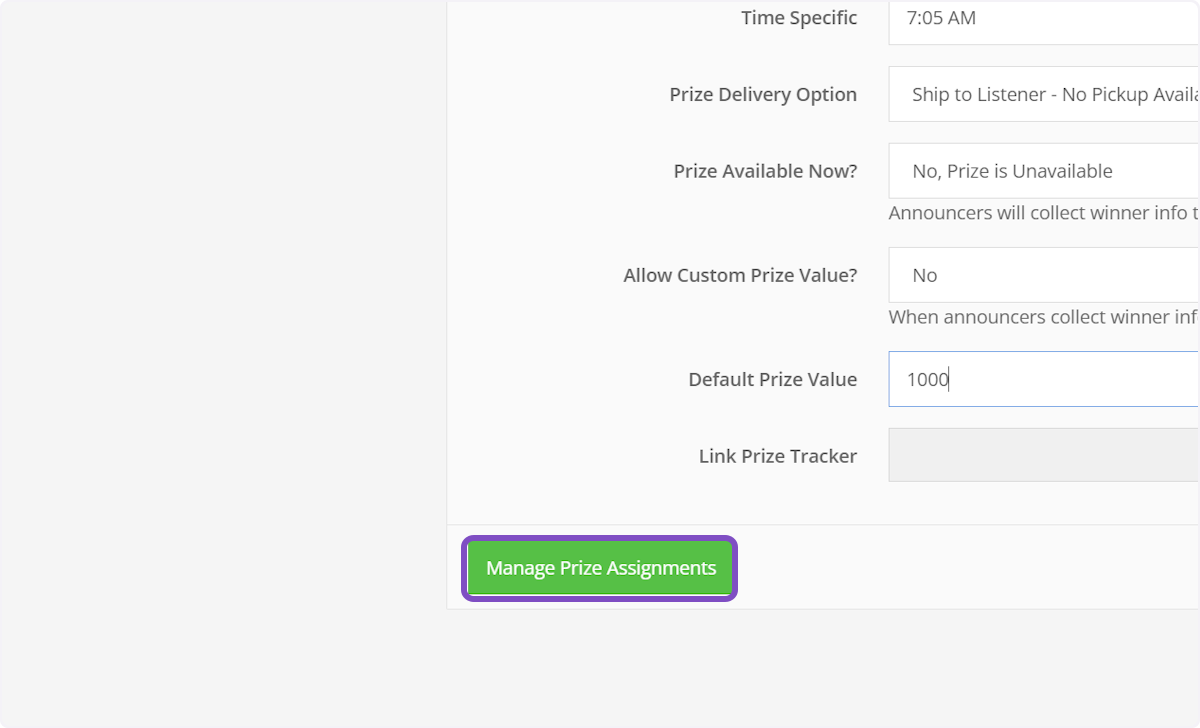Click the Time Specific label

(798, 18)
